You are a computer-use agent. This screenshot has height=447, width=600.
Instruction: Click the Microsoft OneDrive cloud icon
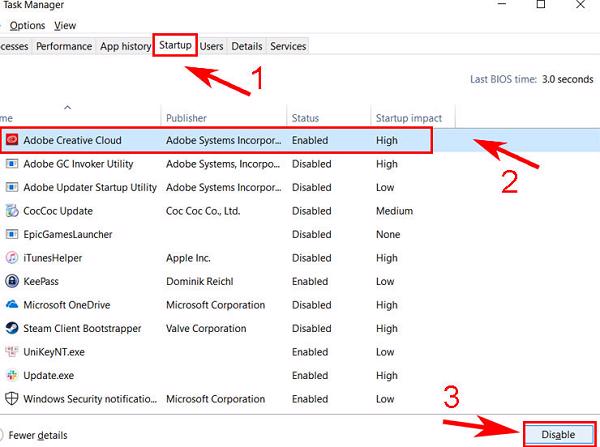(x=12, y=305)
